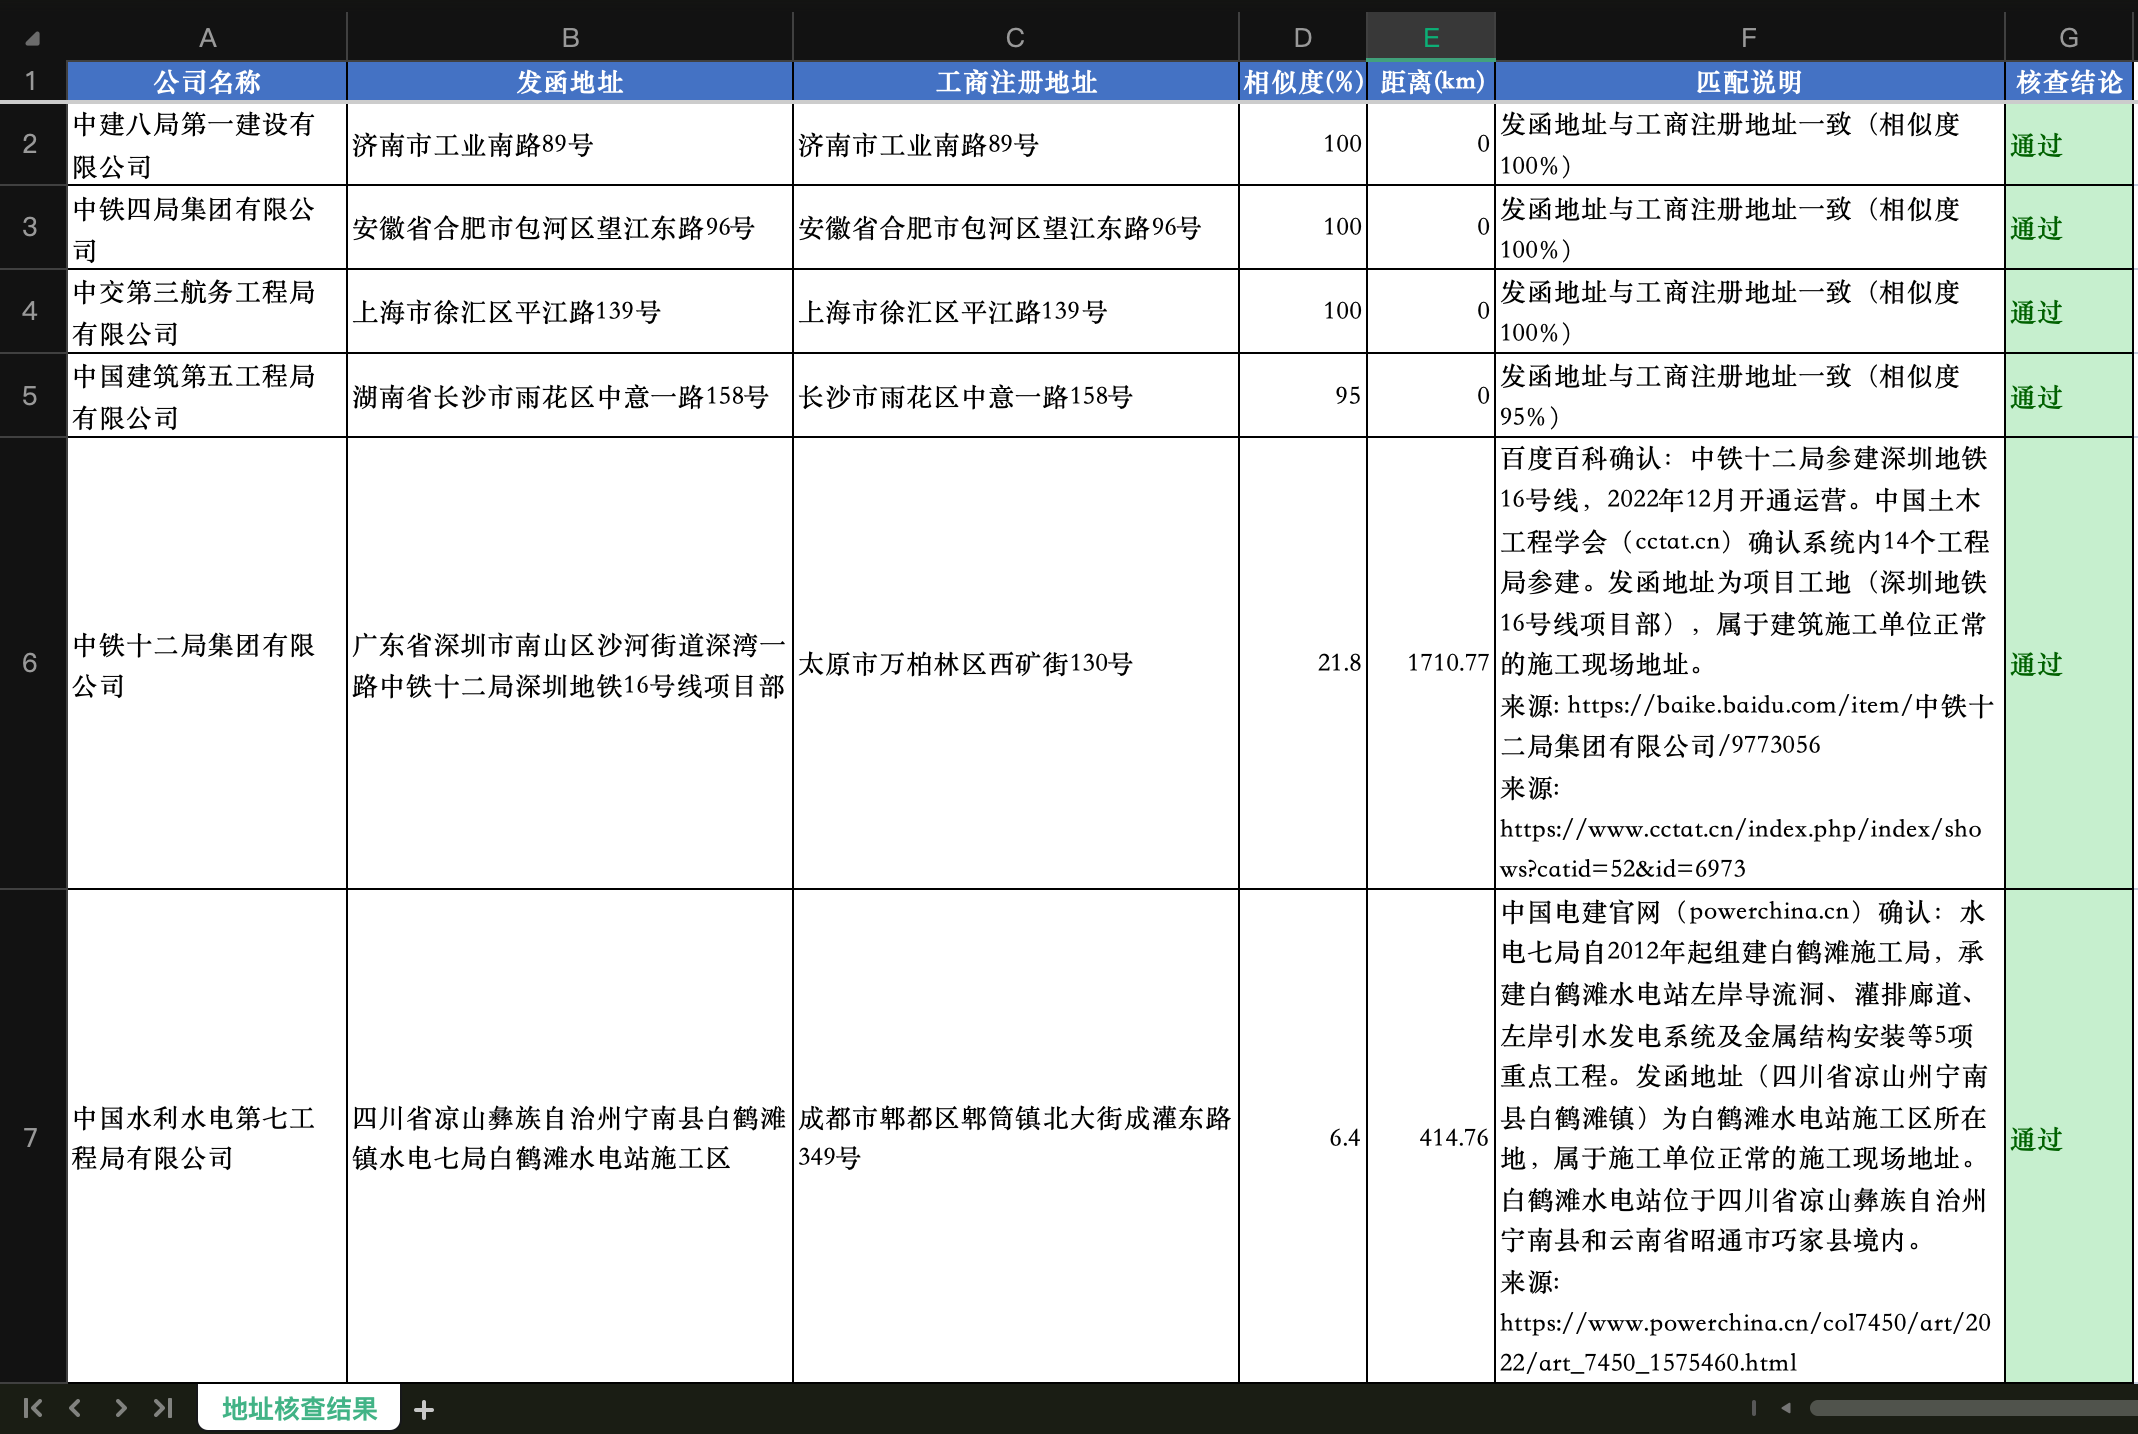The height and width of the screenshot is (1434, 2138).
Task: Select 工商注册地址 cell 上海市徐汇区平江路139号
Action: [1016, 312]
